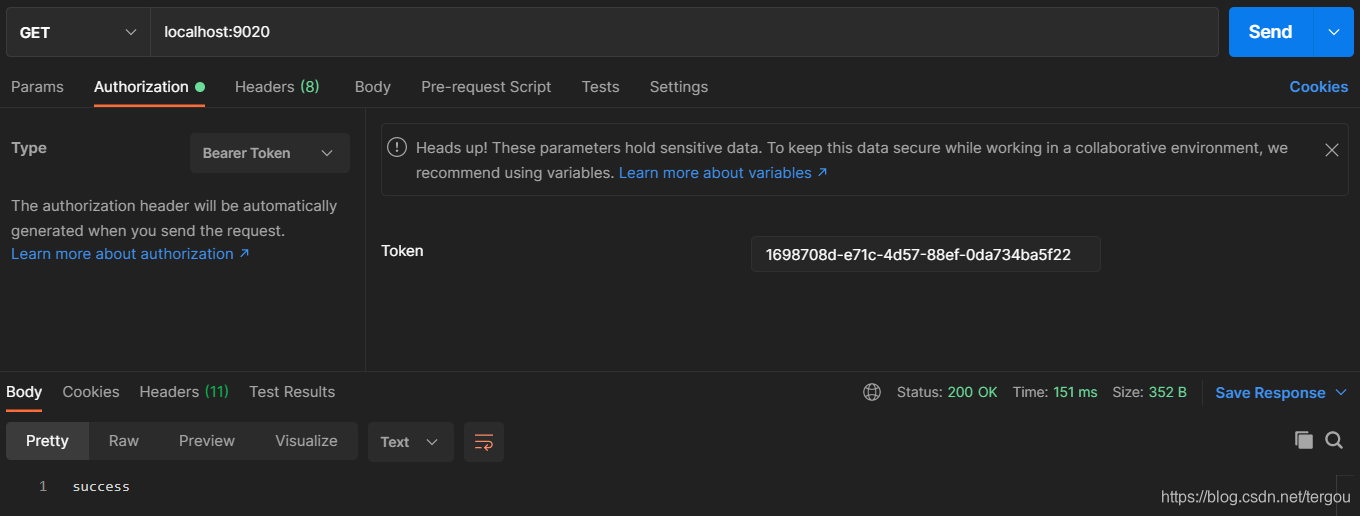Switch to the request Body tab

[373, 87]
